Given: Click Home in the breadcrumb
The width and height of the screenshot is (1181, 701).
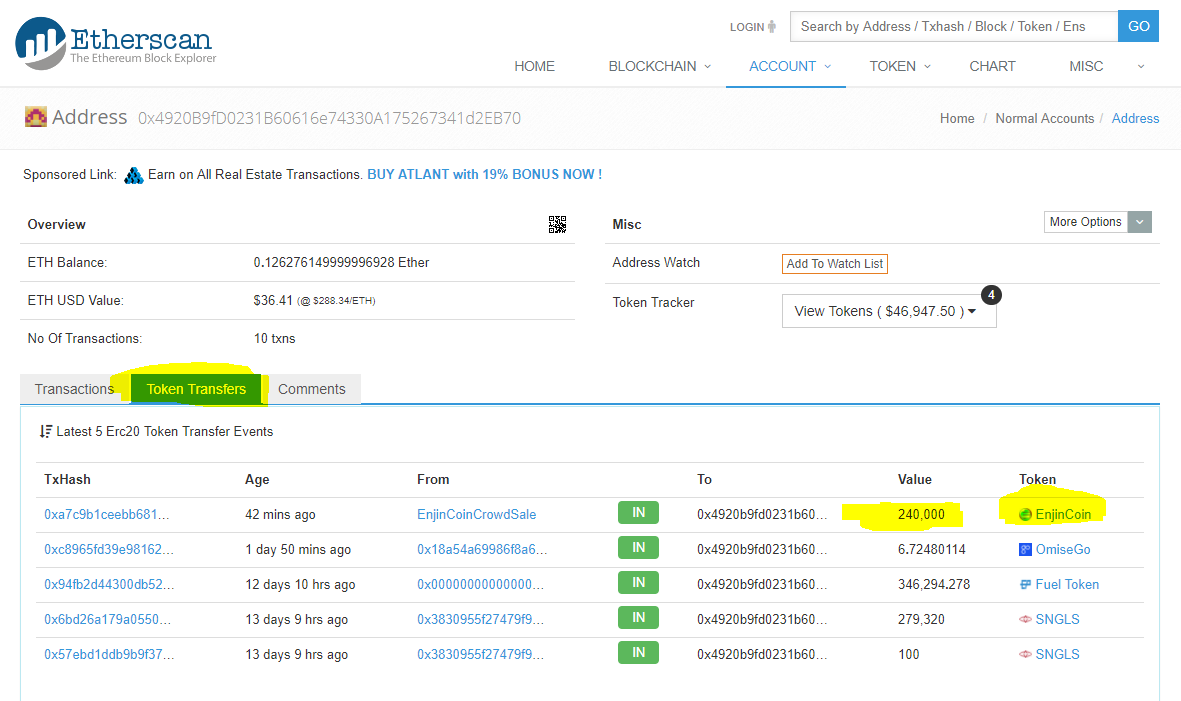Looking at the screenshot, I should tap(957, 119).
